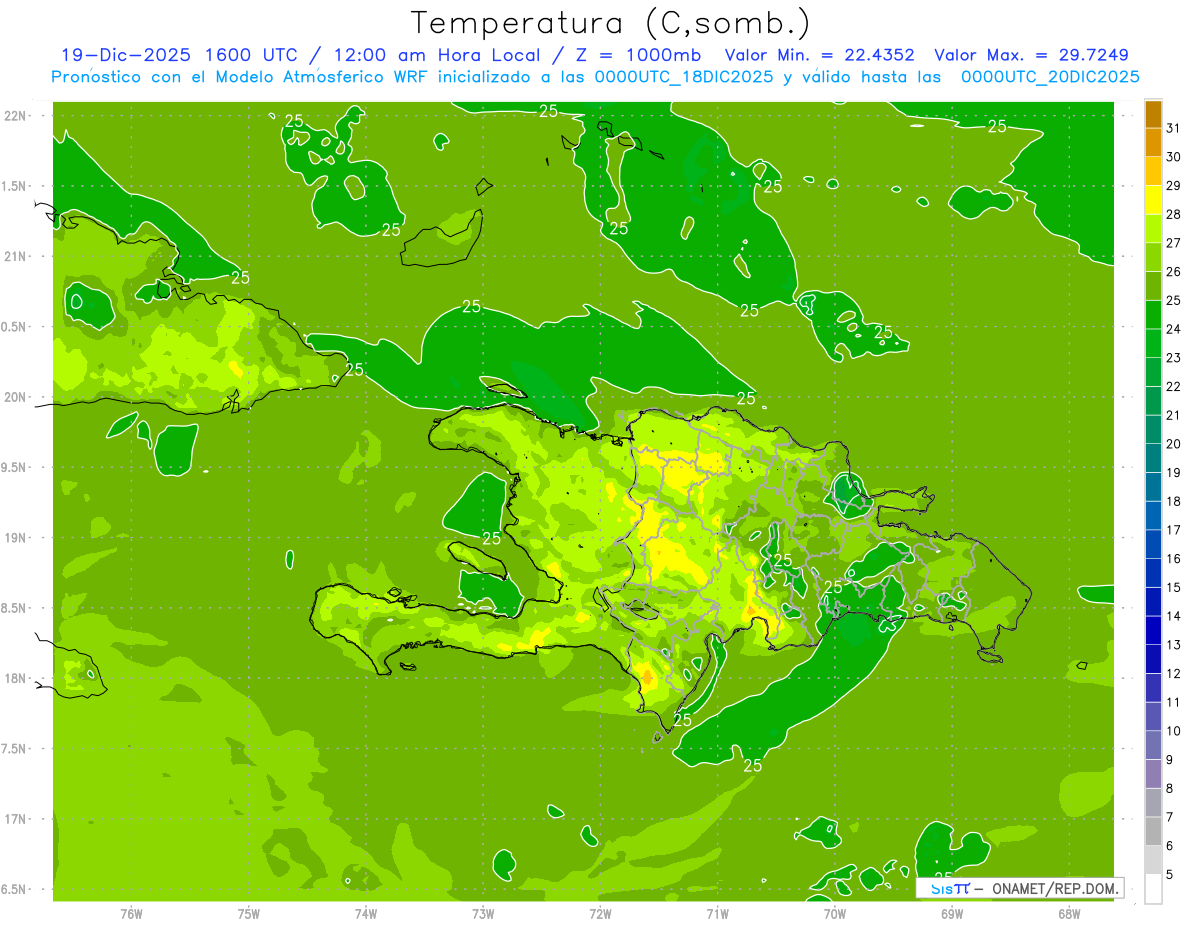
Task: Click the 74W longitude axis label
Action: 366,914
